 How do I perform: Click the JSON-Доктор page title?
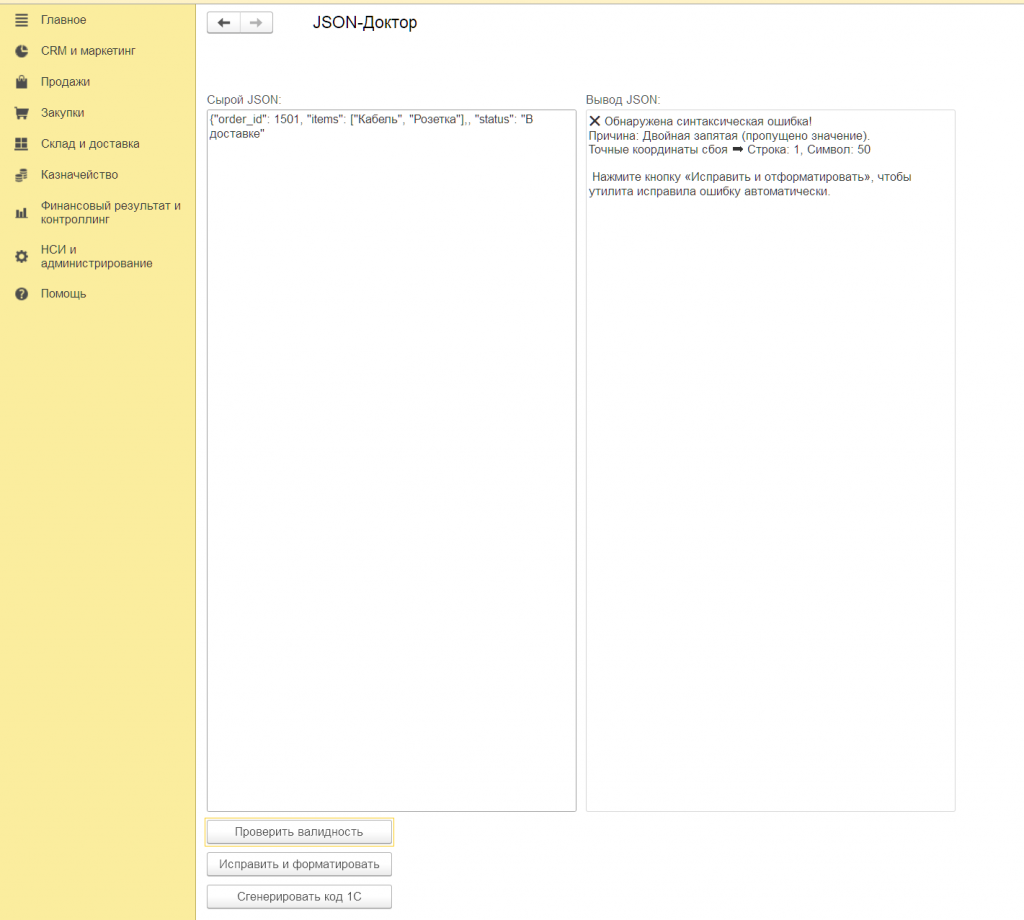click(364, 23)
